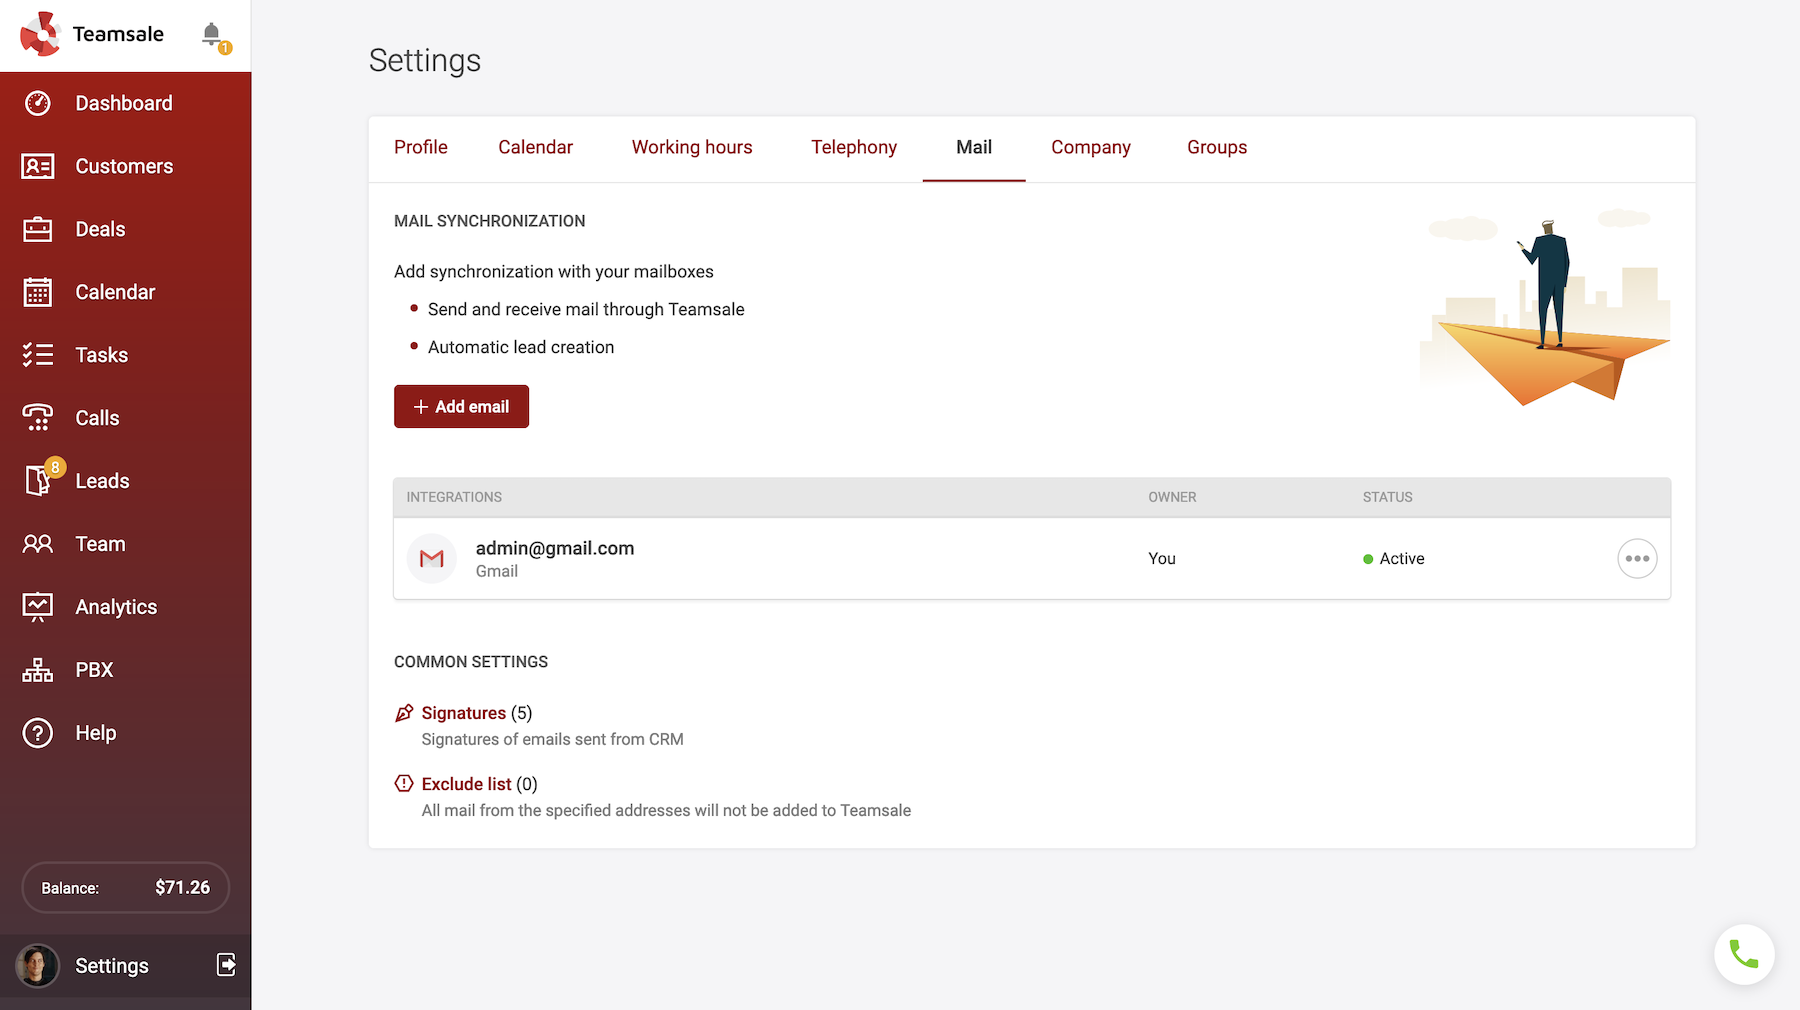The image size is (1800, 1010).
Task: Click the green phone call button
Action: [x=1744, y=955]
